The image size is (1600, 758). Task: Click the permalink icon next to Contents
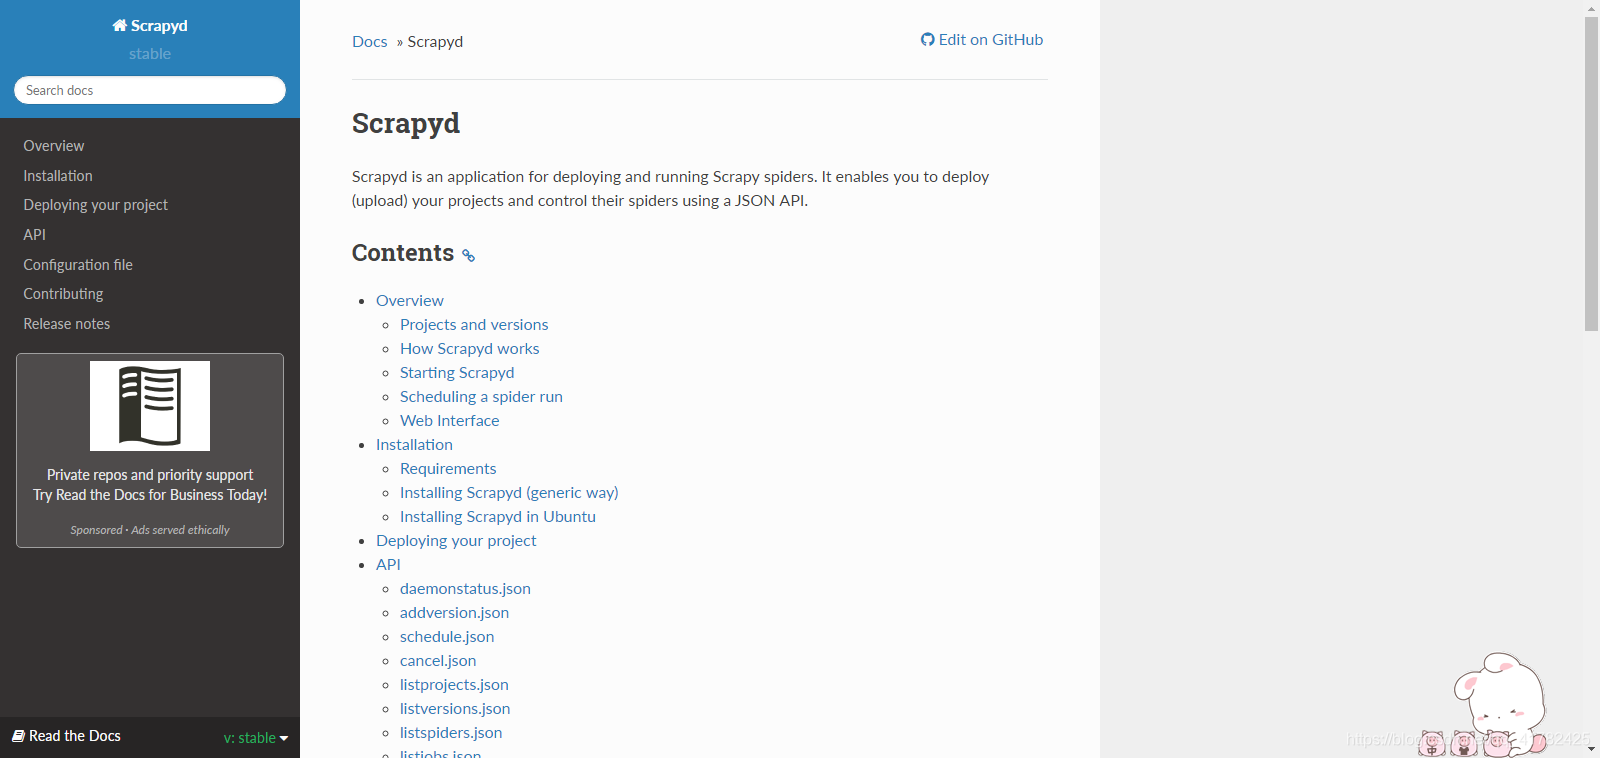pos(468,256)
